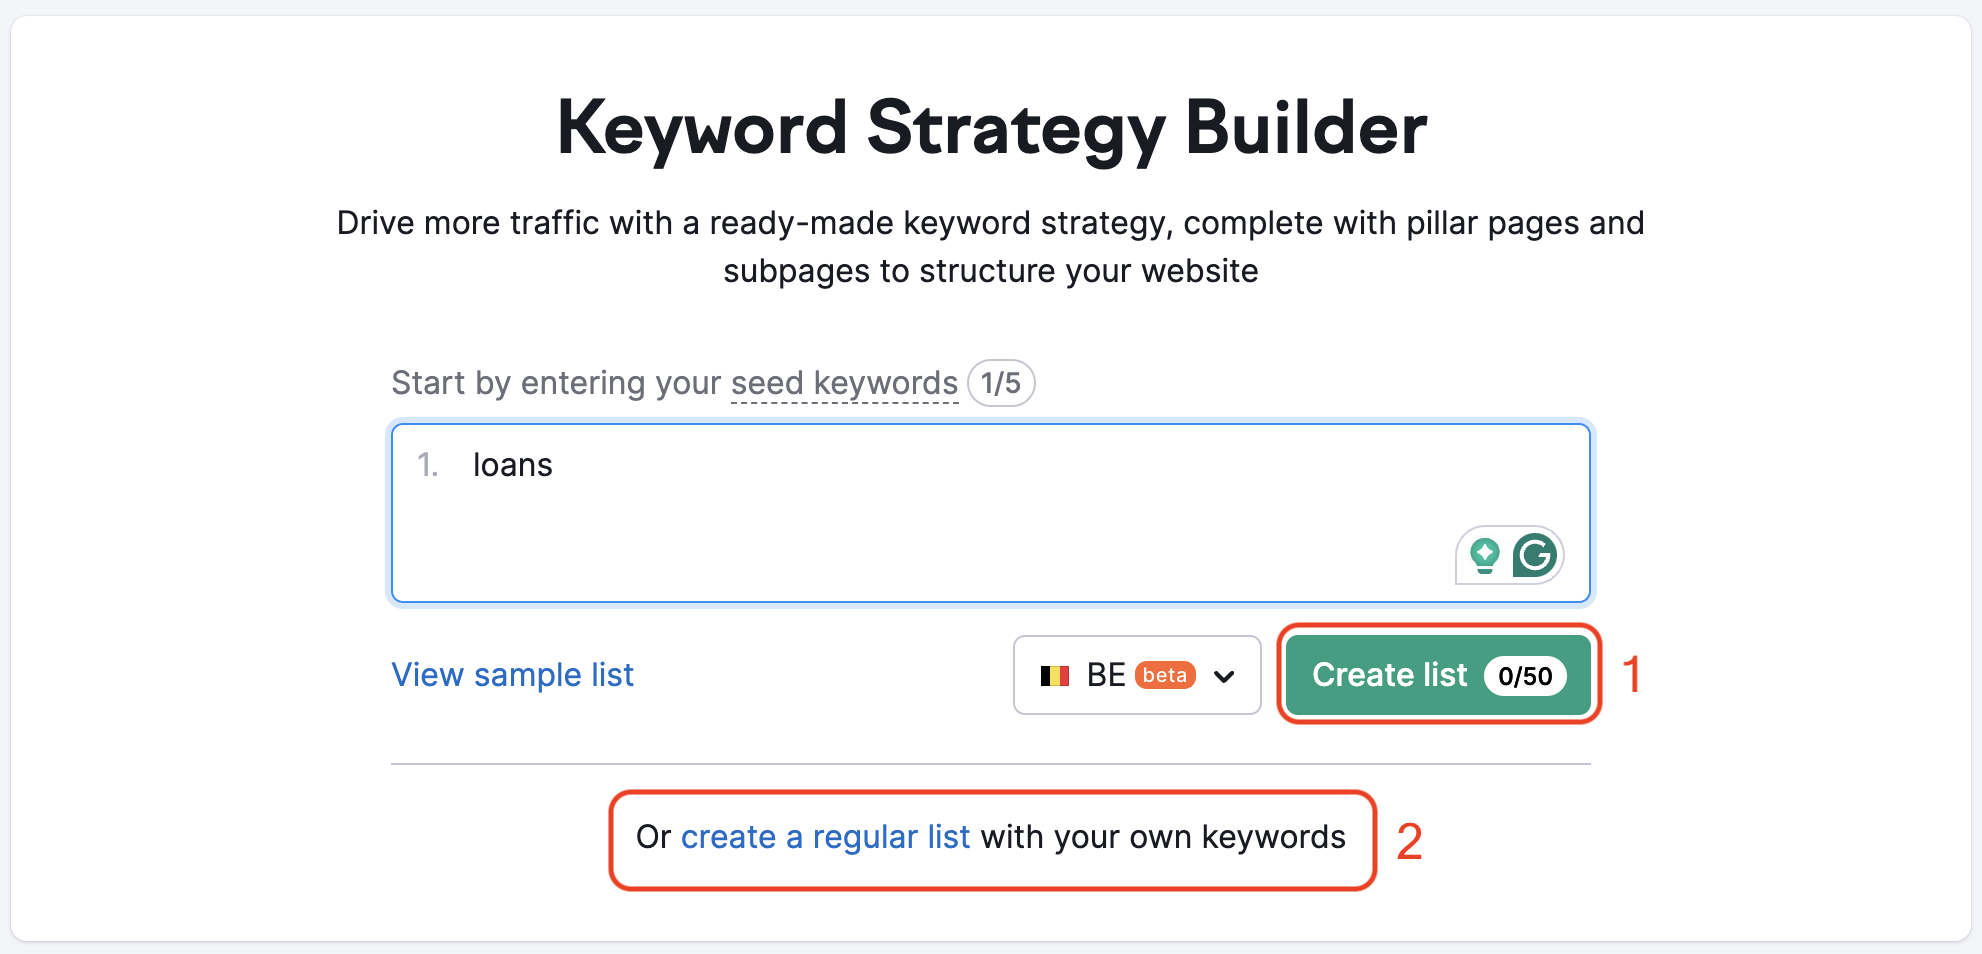
Task: Click the 0/50 counter badge
Action: point(1525,676)
